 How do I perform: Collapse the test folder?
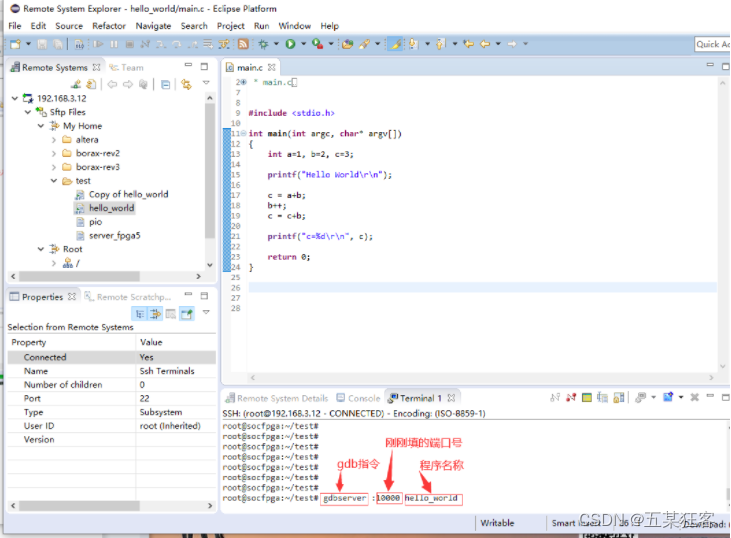point(54,180)
